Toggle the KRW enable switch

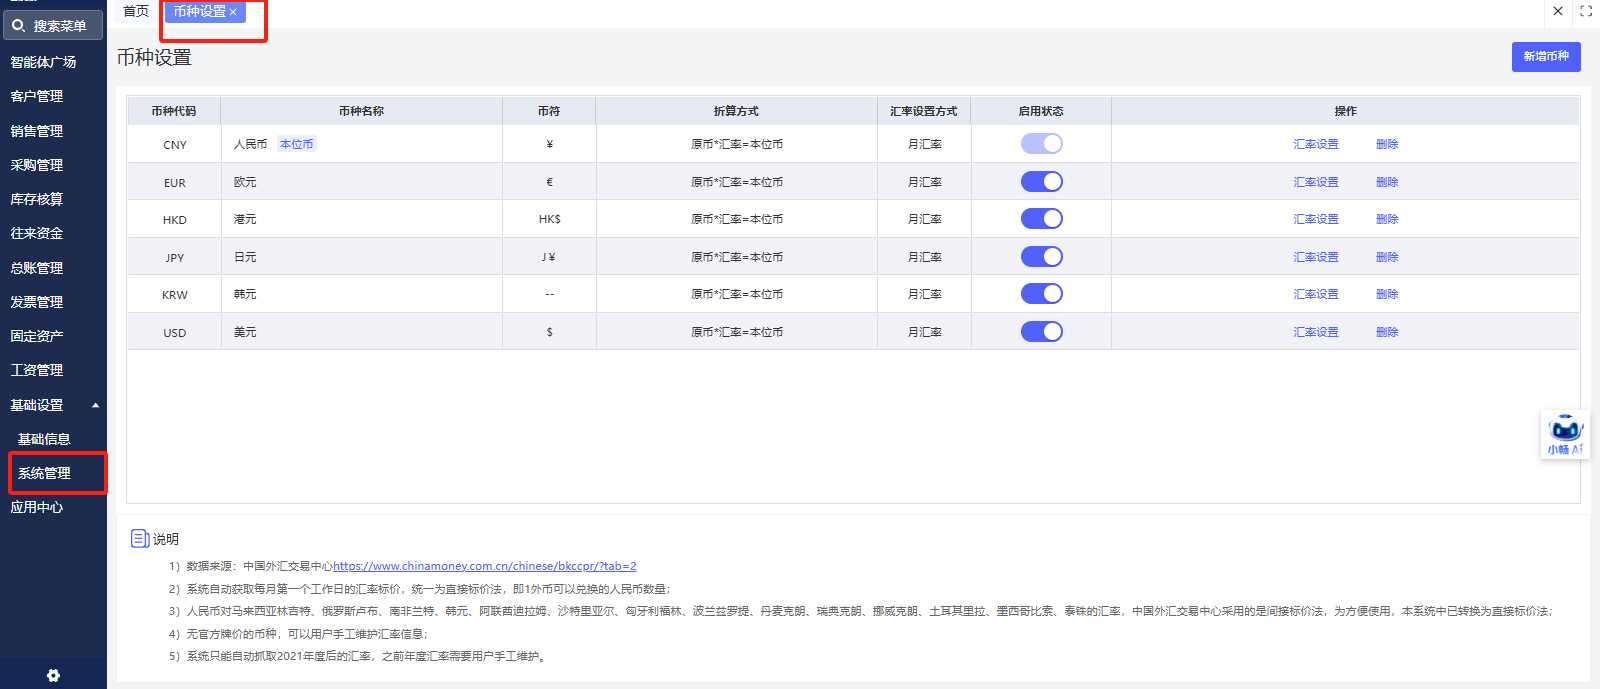click(x=1041, y=294)
